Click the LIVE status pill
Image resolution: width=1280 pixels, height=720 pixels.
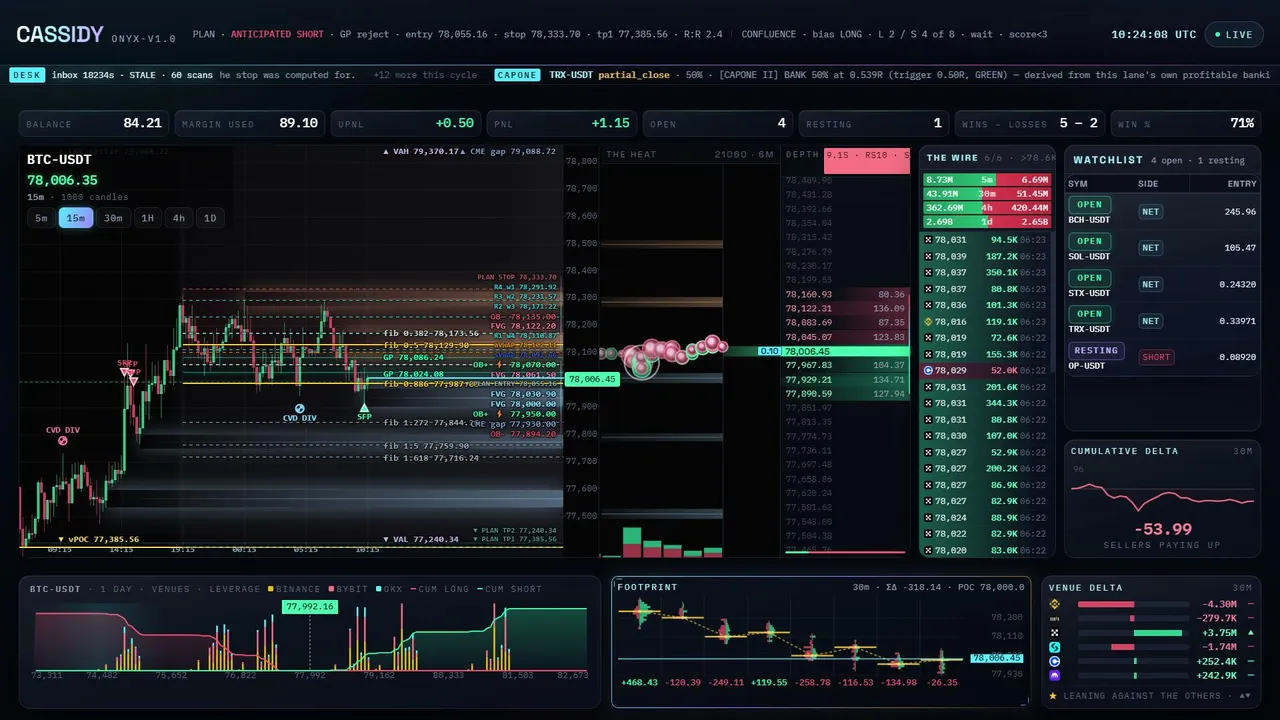(1233, 34)
